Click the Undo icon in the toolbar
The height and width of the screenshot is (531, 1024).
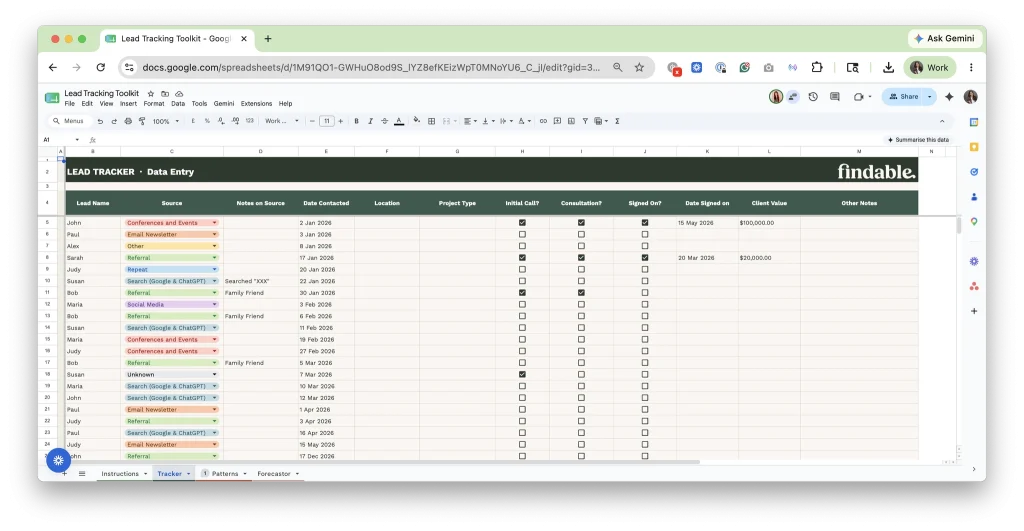pos(100,121)
